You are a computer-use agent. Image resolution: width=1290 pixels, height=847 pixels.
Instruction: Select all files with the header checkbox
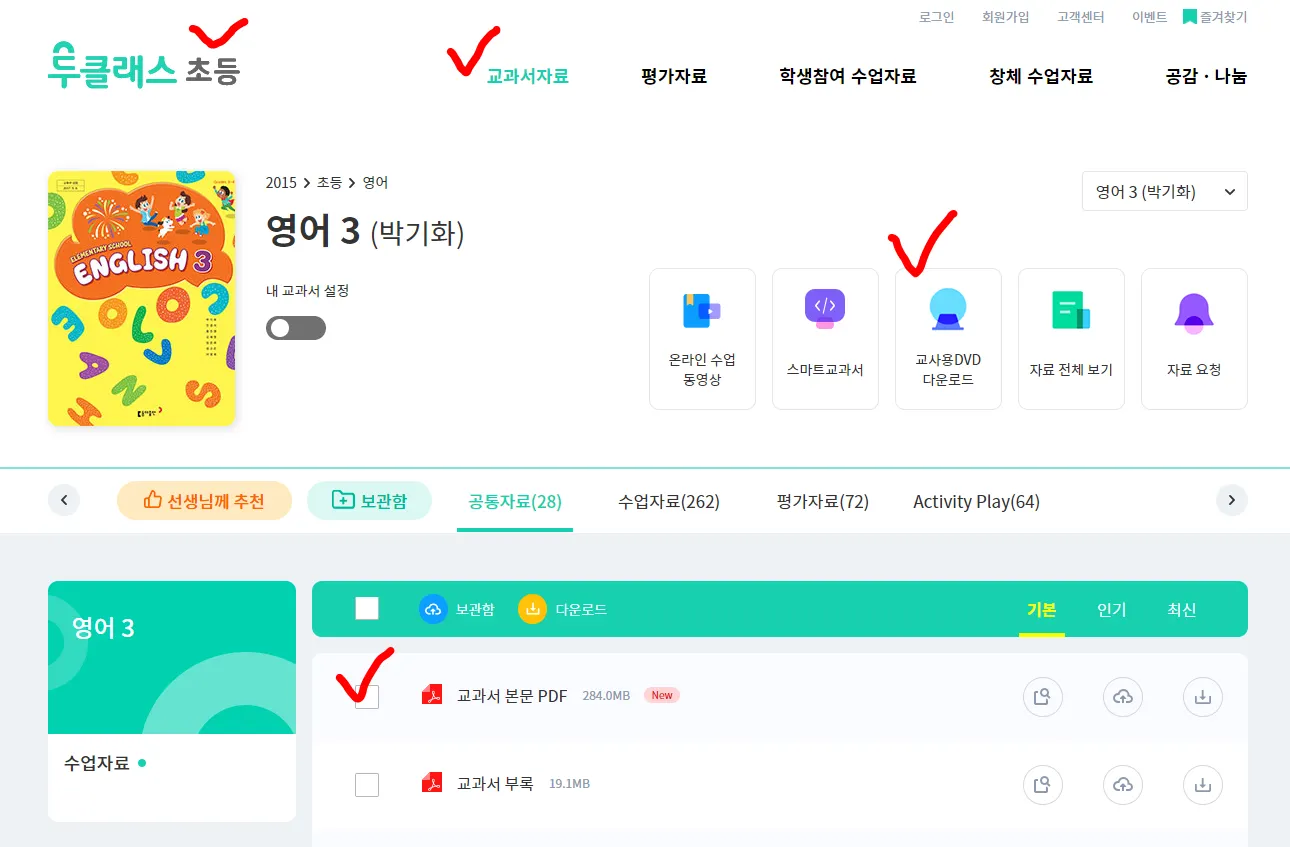point(366,607)
